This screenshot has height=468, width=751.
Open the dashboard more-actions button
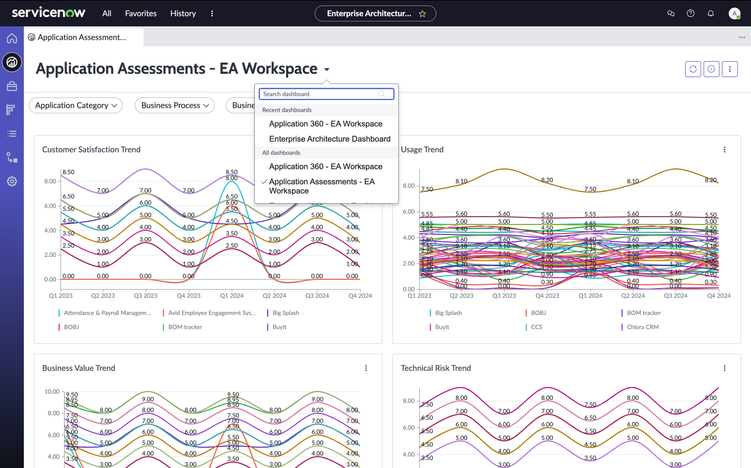[729, 69]
